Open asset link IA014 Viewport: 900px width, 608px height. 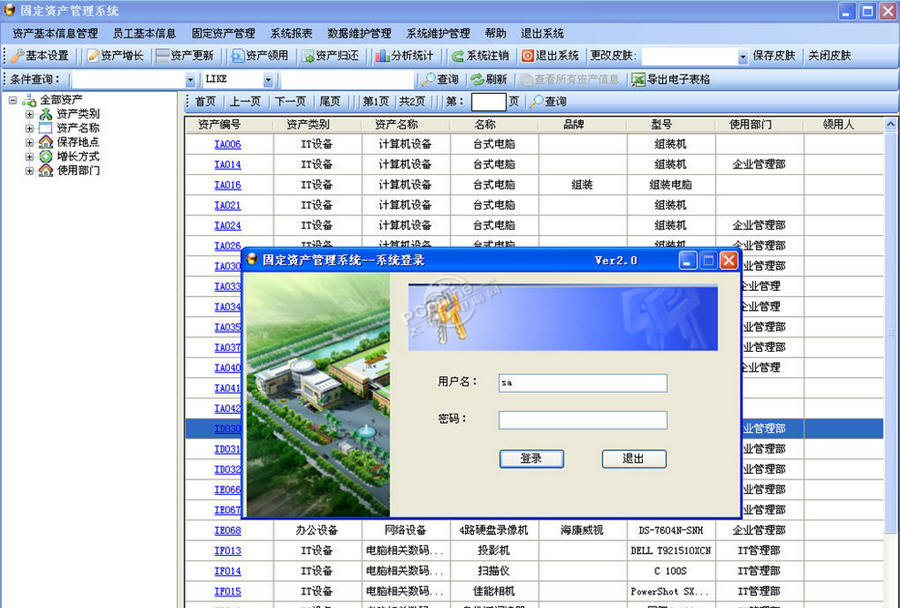coord(228,165)
